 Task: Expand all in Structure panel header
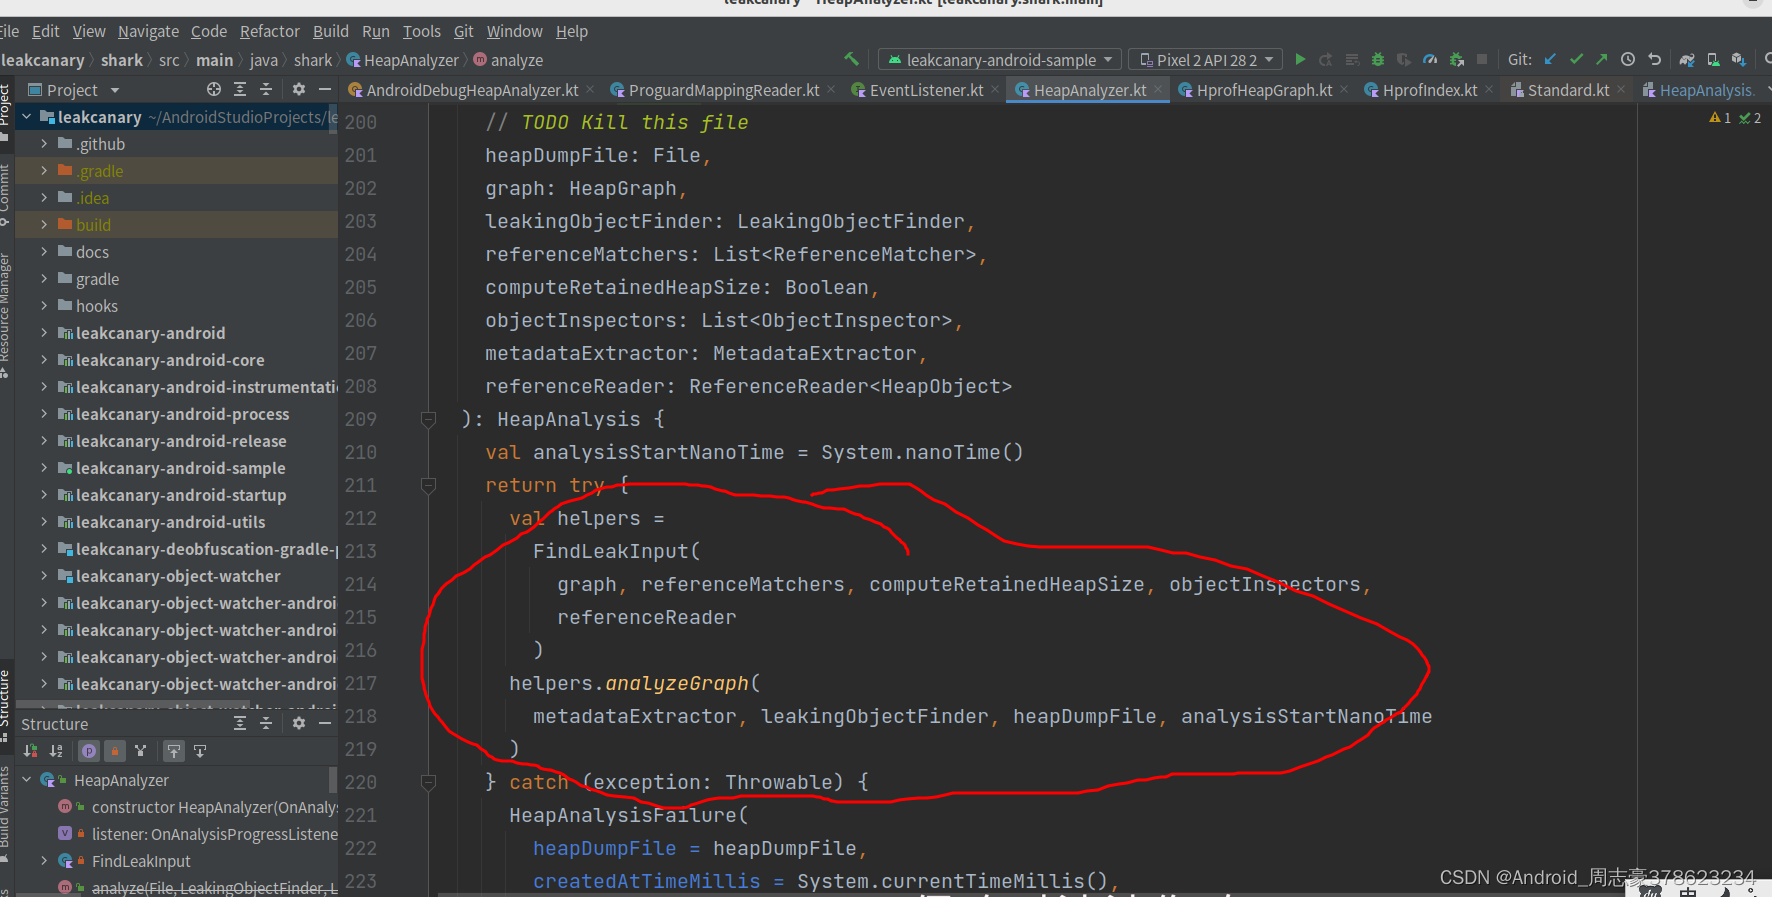(240, 723)
